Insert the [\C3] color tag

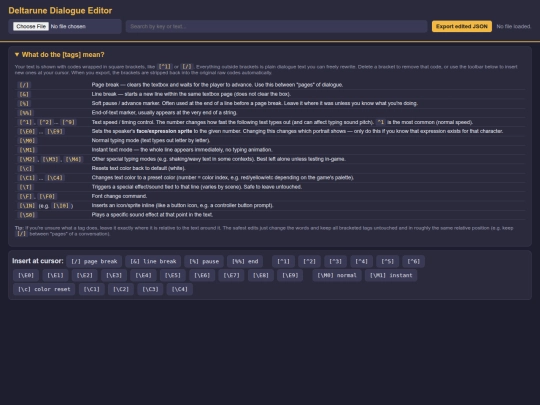[x=150, y=289]
